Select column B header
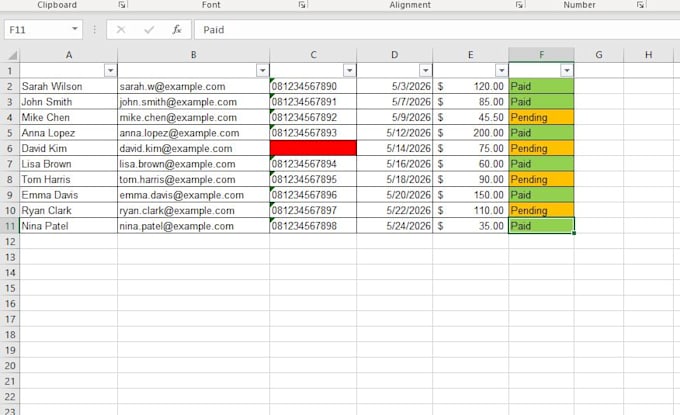680x415 pixels. (193, 55)
